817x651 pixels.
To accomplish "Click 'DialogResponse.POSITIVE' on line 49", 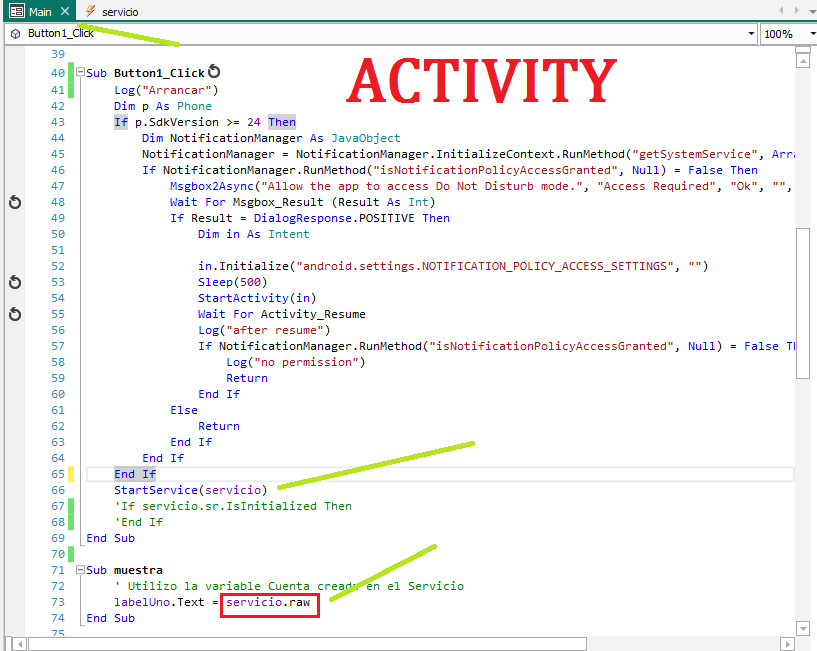I will pyautogui.click(x=334, y=218).
